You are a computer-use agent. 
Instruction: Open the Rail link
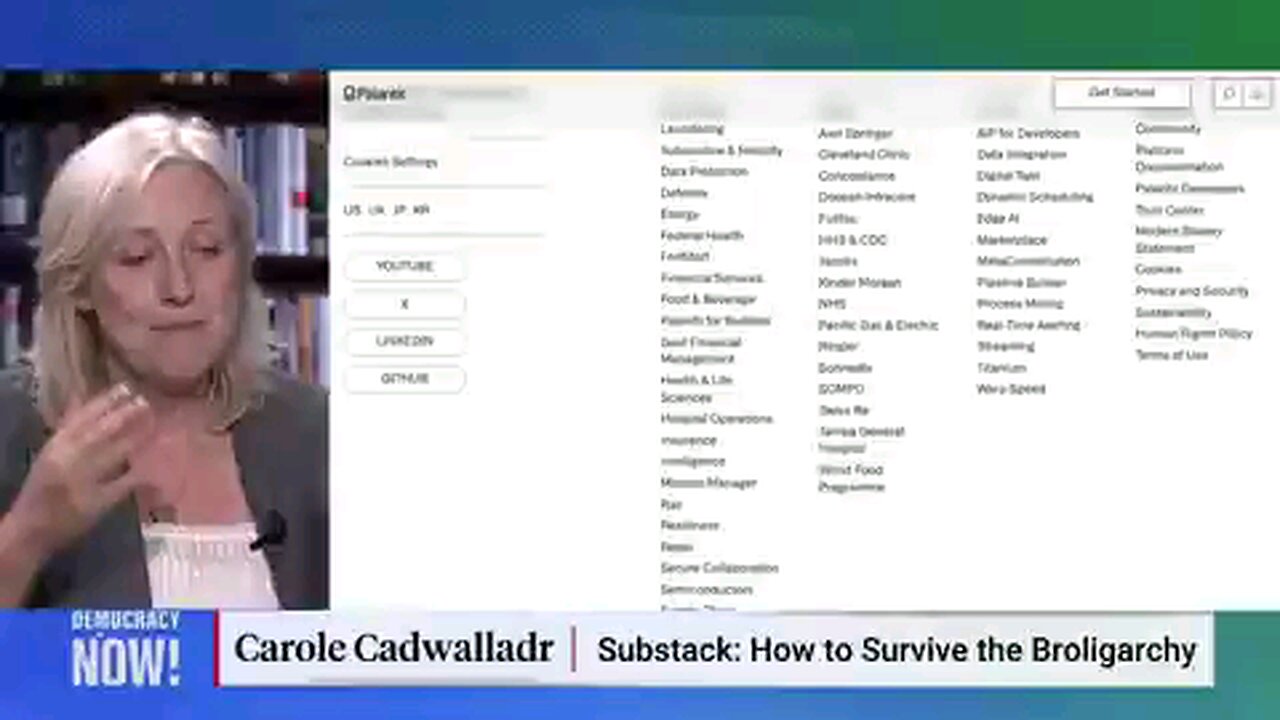(x=670, y=505)
